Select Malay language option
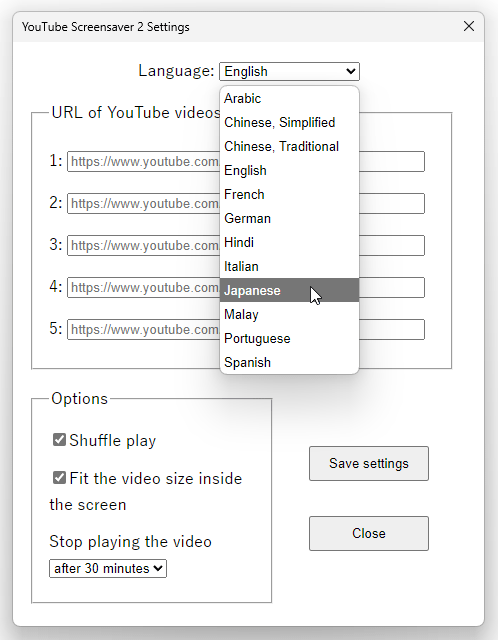The width and height of the screenshot is (498, 640). 289,314
